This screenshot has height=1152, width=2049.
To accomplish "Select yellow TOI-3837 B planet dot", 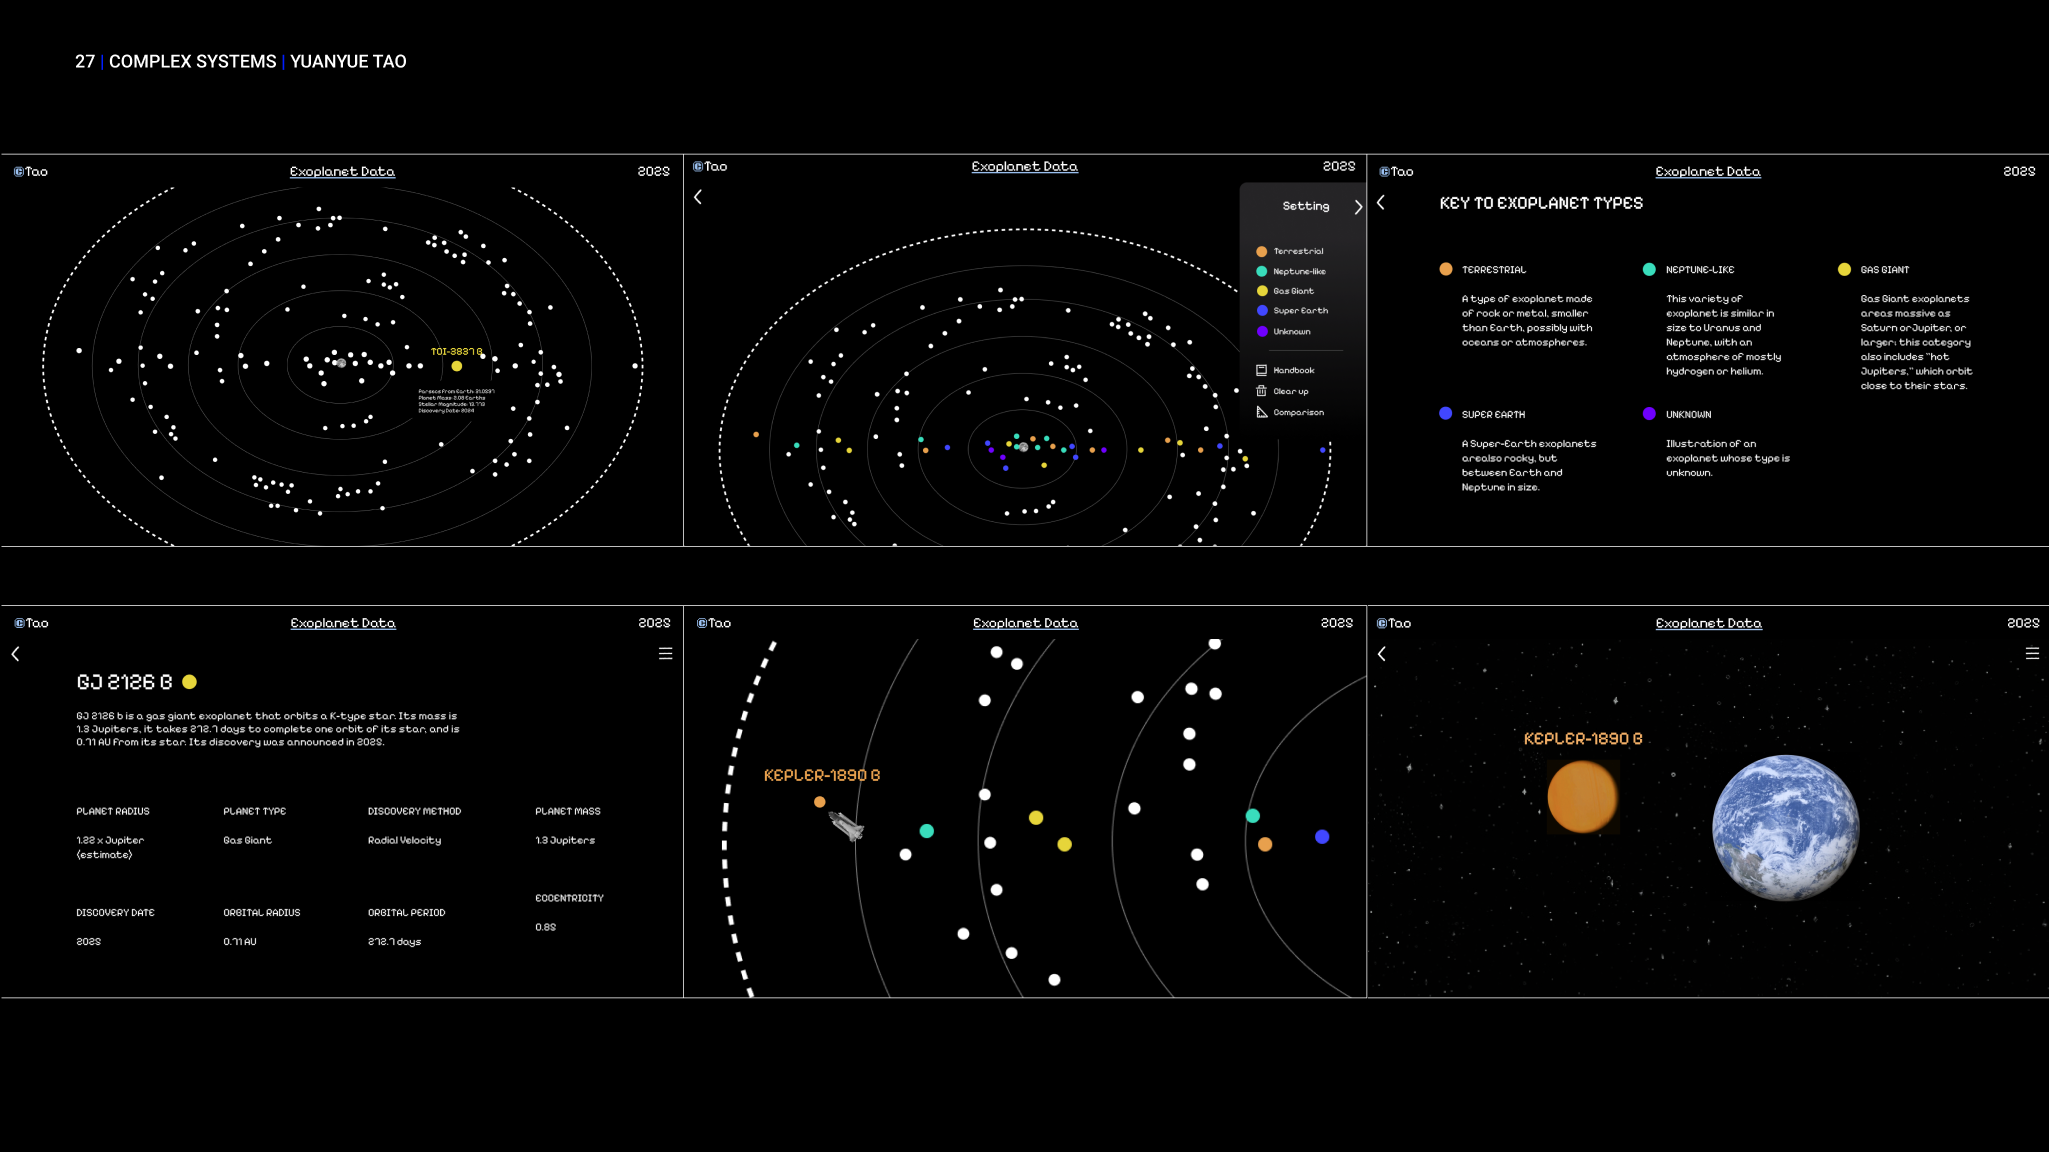I will click(x=457, y=366).
